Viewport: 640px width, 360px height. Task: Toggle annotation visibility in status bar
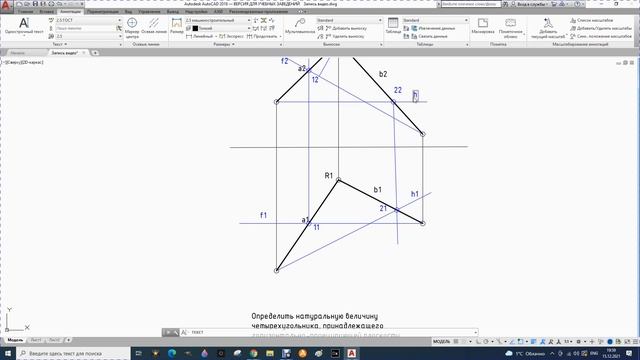tap(543, 342)
